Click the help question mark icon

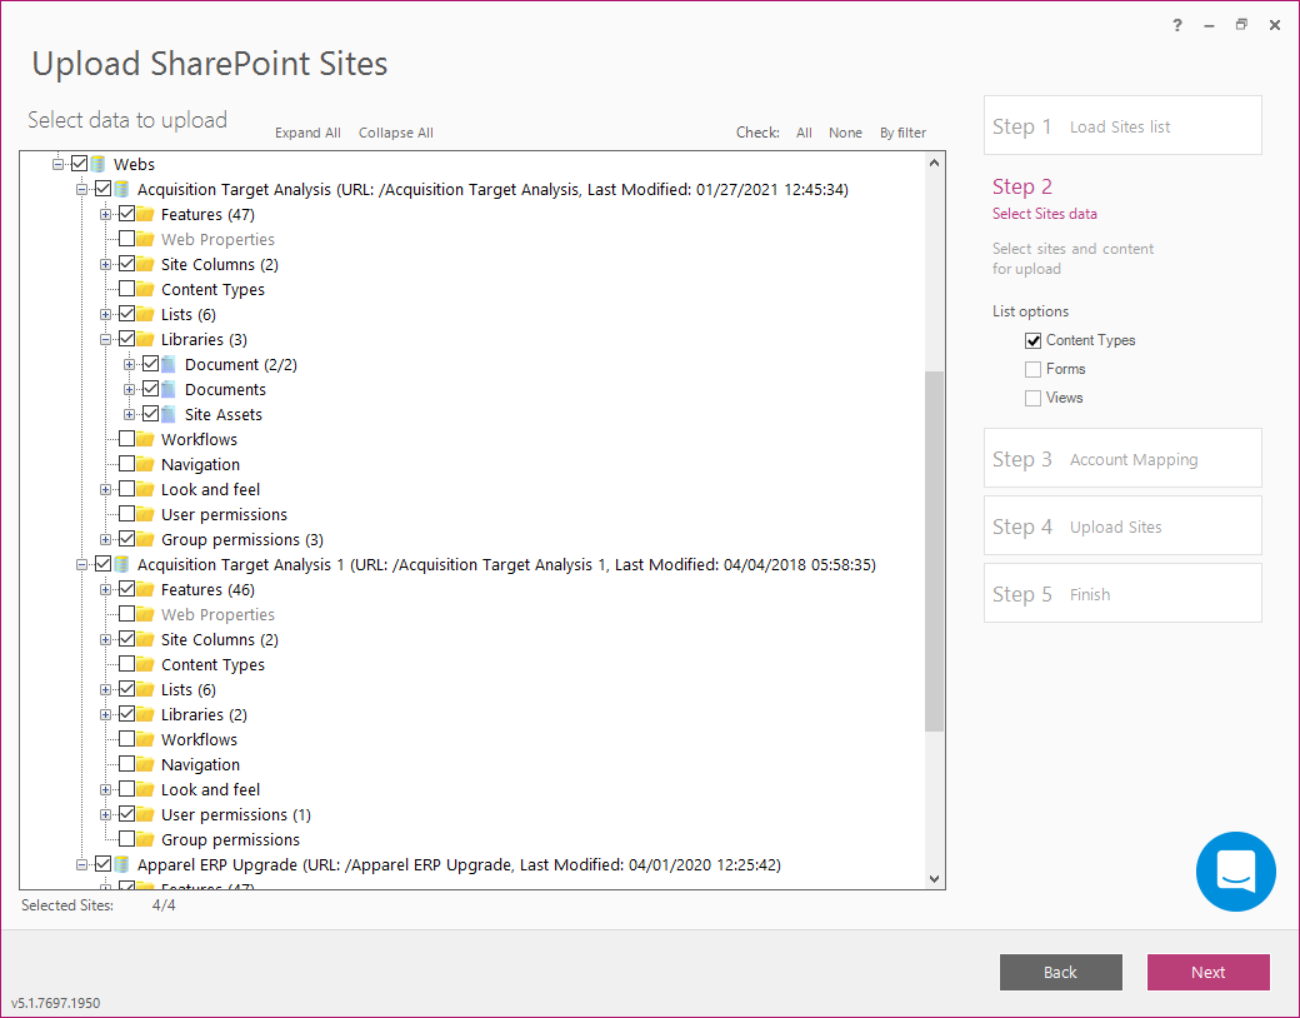pyautogui.click(x=1177, y=25)
